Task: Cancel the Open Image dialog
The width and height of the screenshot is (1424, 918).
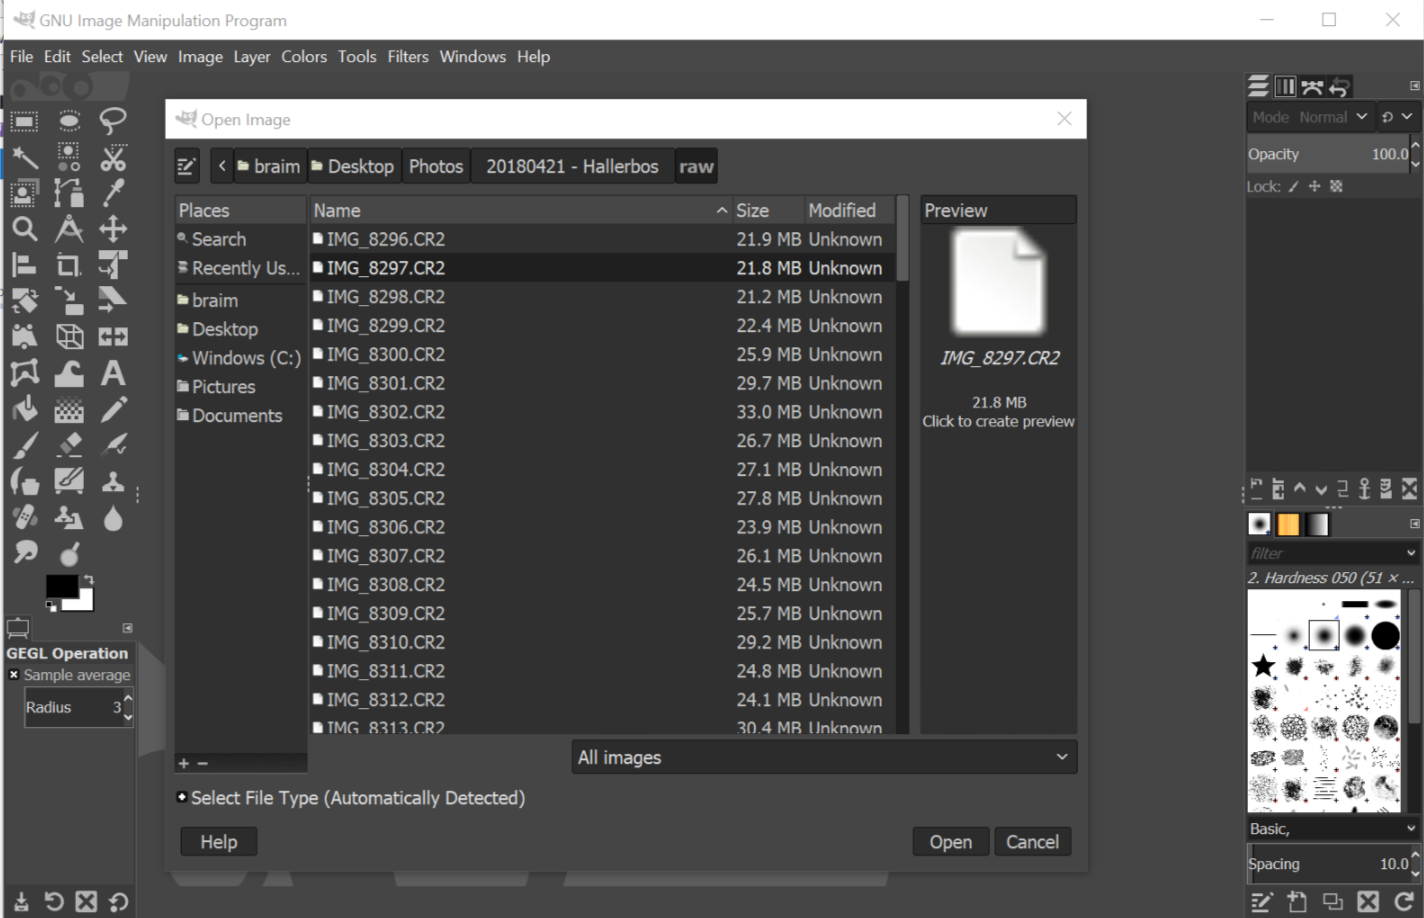Action: coord(1032,842)
